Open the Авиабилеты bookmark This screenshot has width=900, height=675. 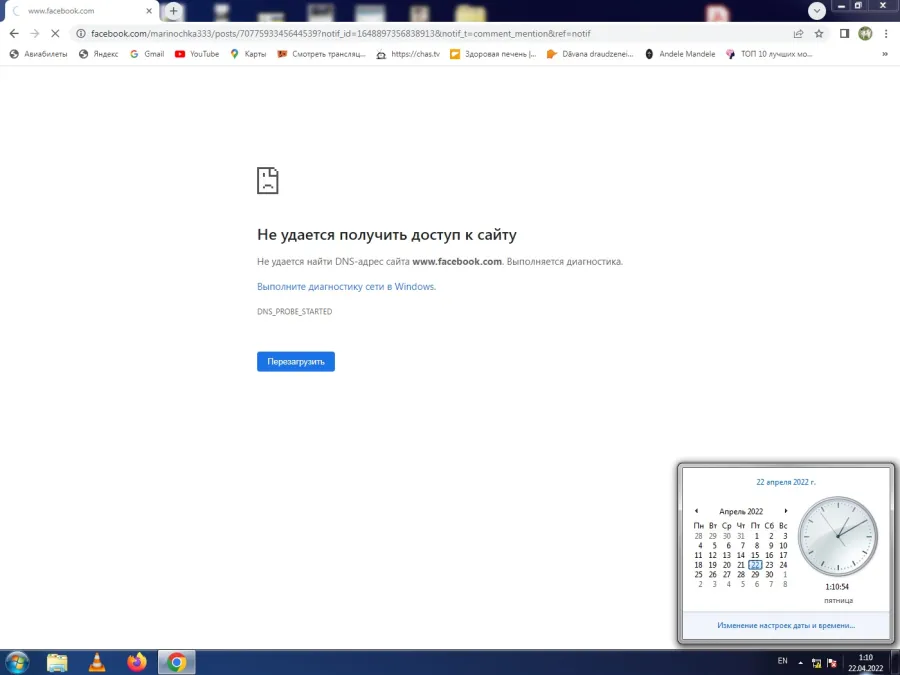(x=38, y=54)
